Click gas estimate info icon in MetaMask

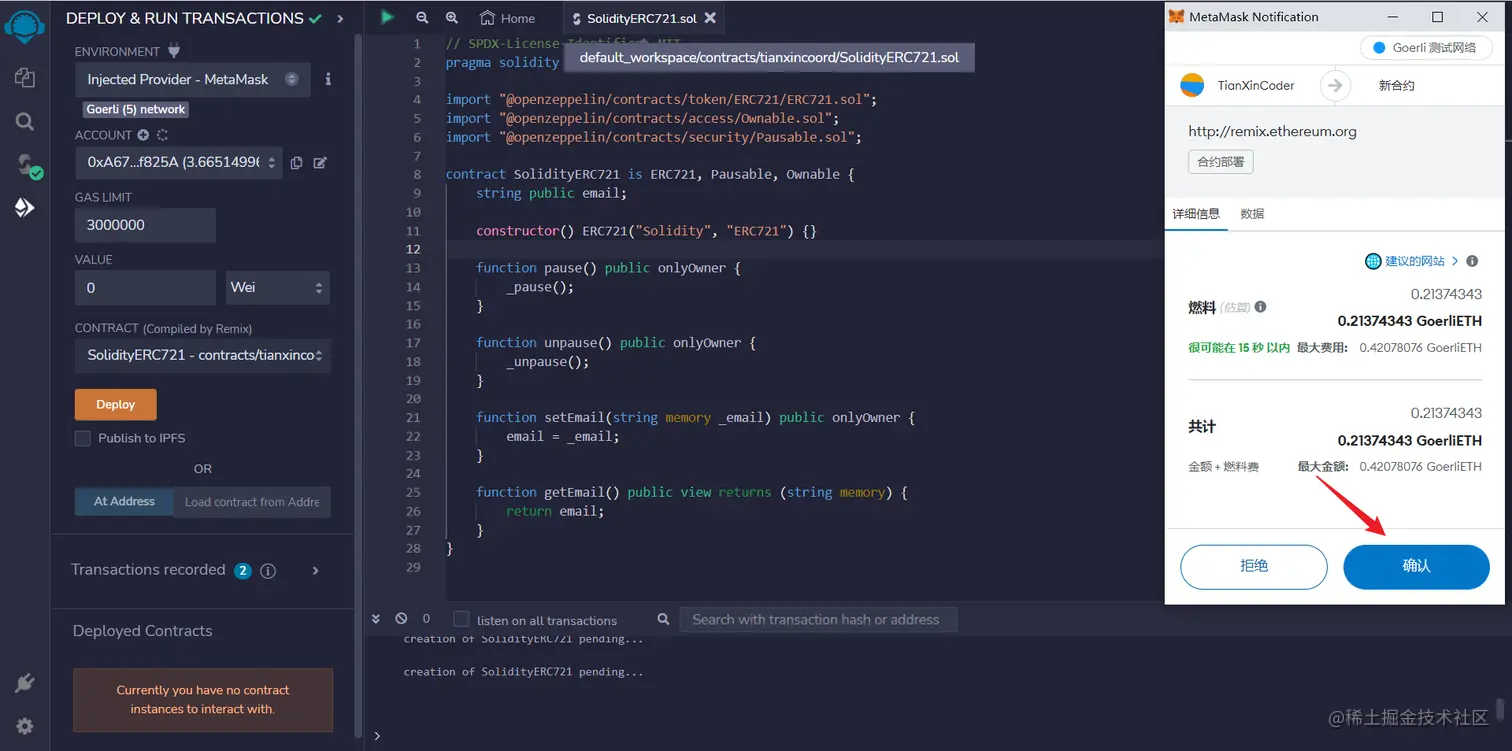[x=1260, y=307]
